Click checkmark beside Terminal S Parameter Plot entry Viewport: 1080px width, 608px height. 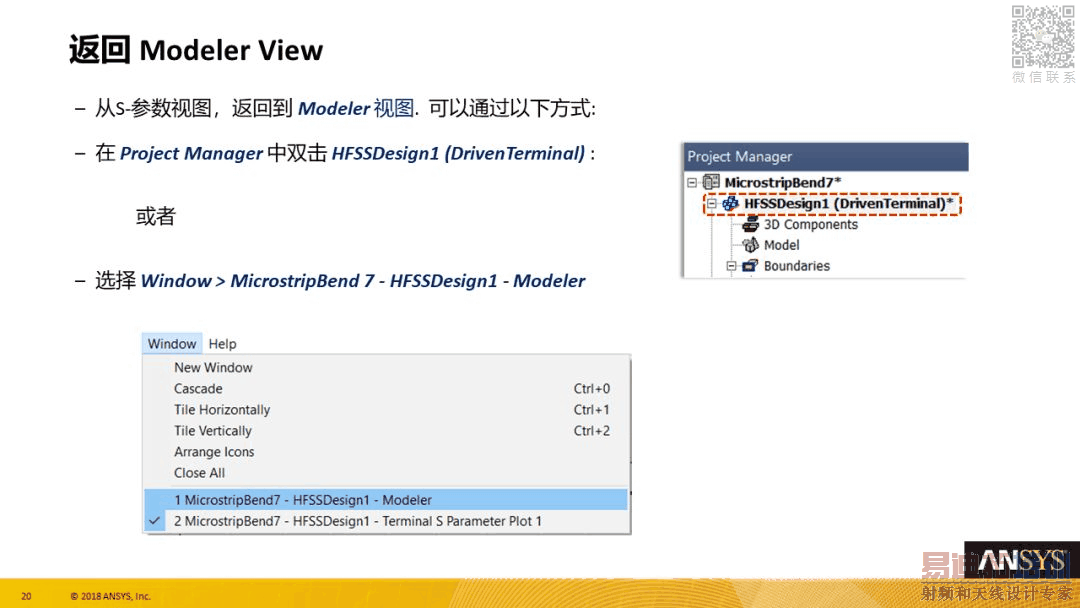pos(155,521)
